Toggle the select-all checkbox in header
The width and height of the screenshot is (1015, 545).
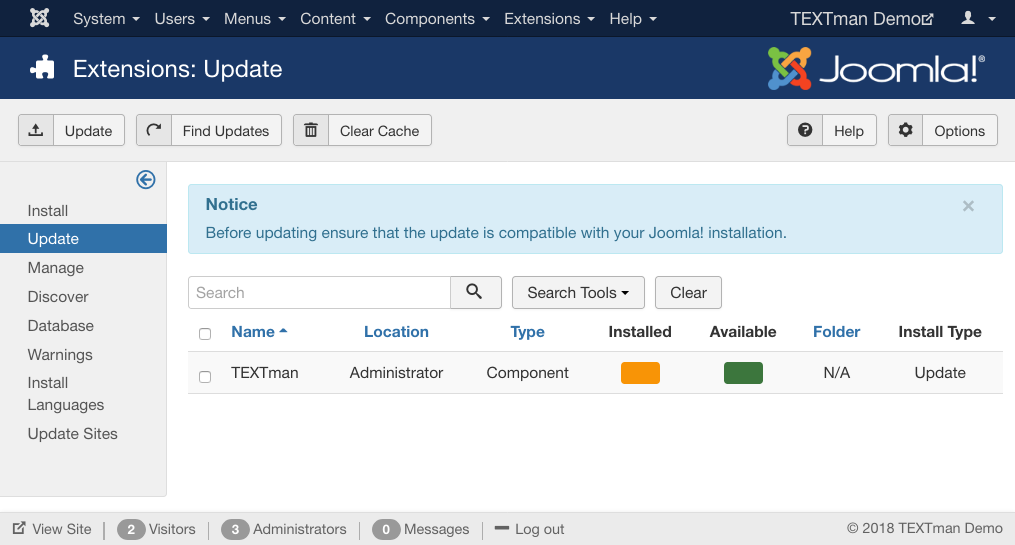[205, 334]
